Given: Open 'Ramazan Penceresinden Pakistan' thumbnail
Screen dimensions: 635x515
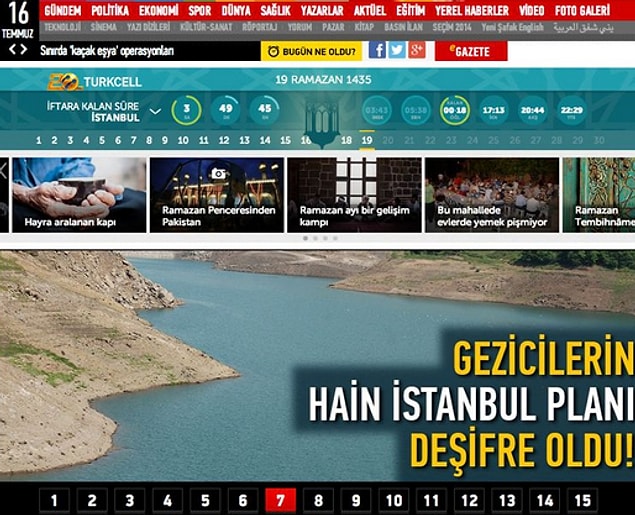Looking at the screenshot, I should 217,195.
